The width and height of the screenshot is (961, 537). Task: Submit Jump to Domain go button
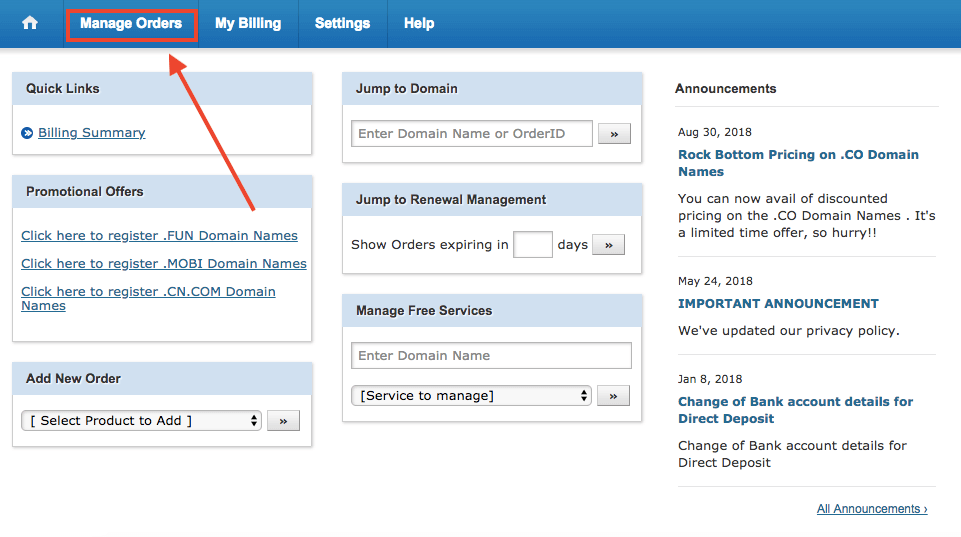tap(614, 134)
